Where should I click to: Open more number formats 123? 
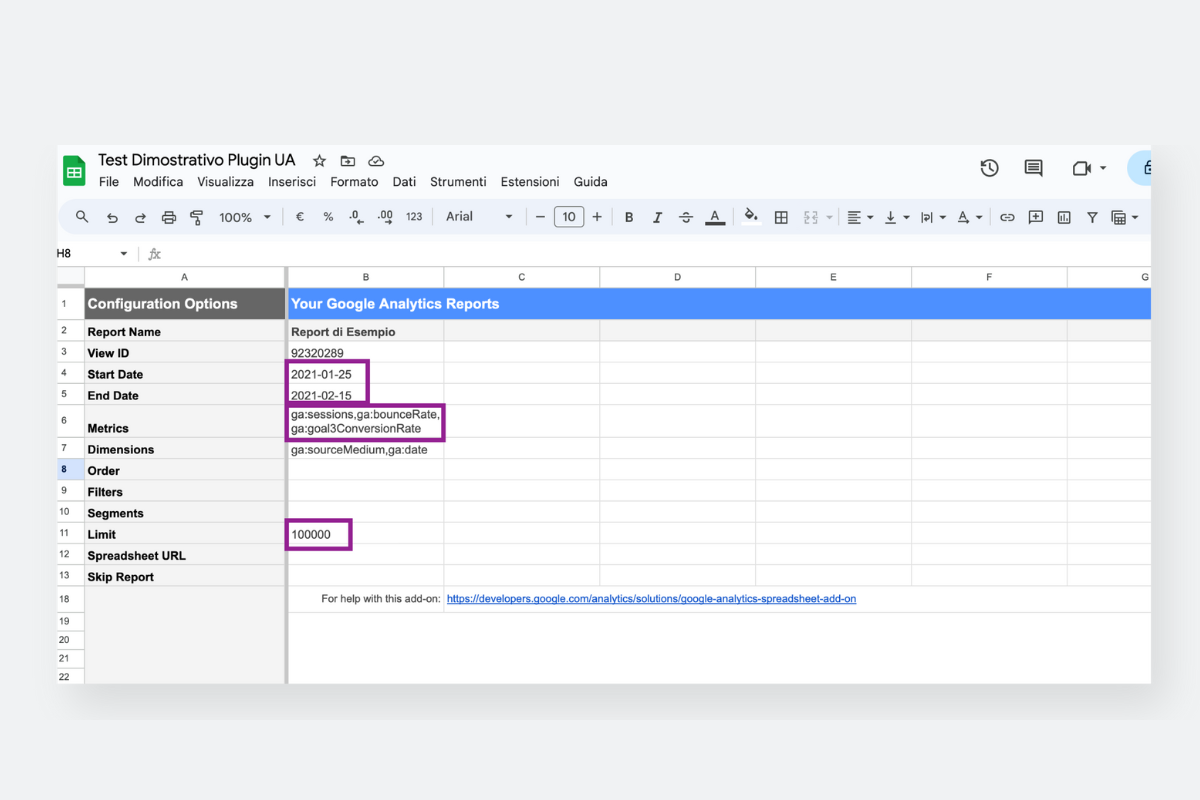point(414,217)
